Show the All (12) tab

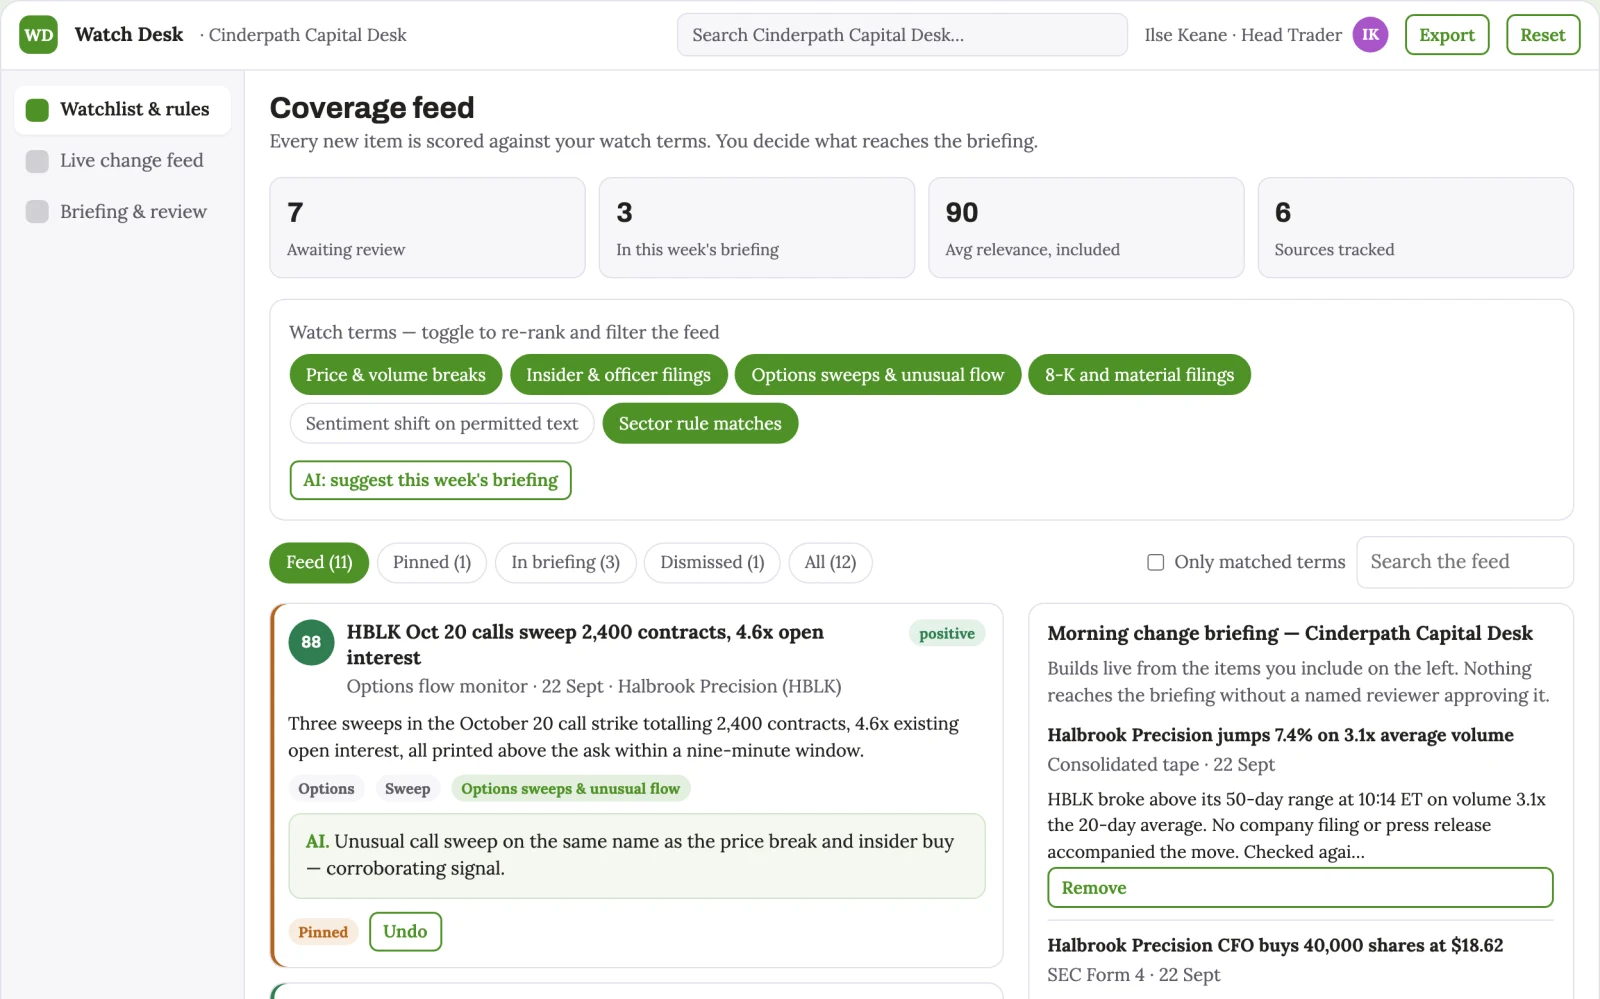coord(830,562)
